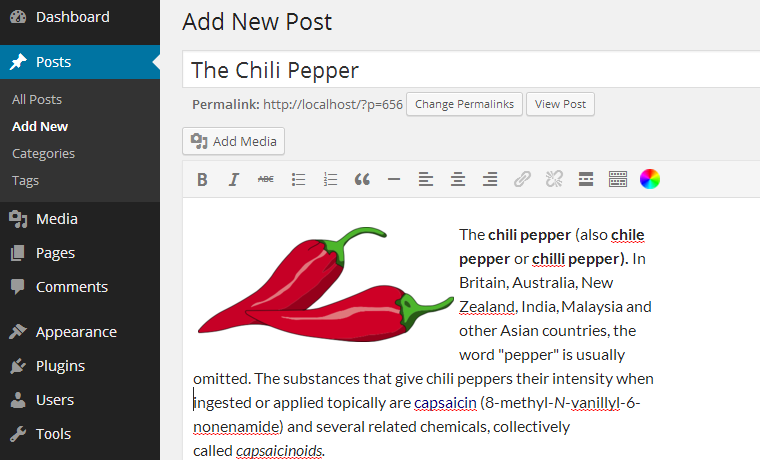760x460 pixels.
Task: Click the Plugins plug icon
Action: click(18, 366)
